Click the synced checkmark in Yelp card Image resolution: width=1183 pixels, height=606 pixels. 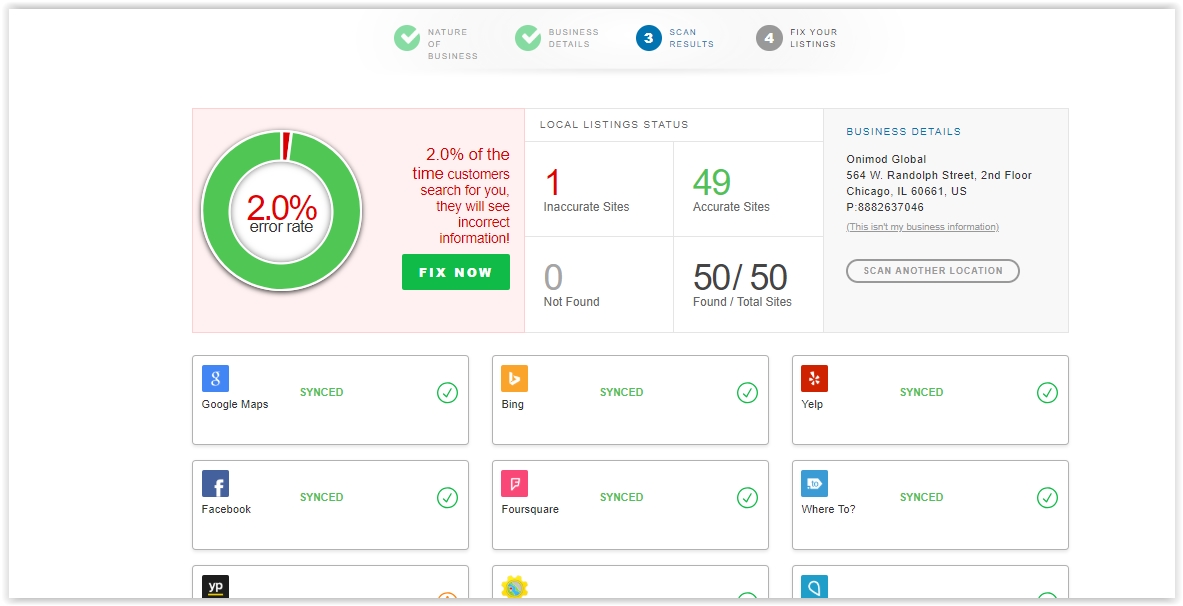(x=1047, y=392)
